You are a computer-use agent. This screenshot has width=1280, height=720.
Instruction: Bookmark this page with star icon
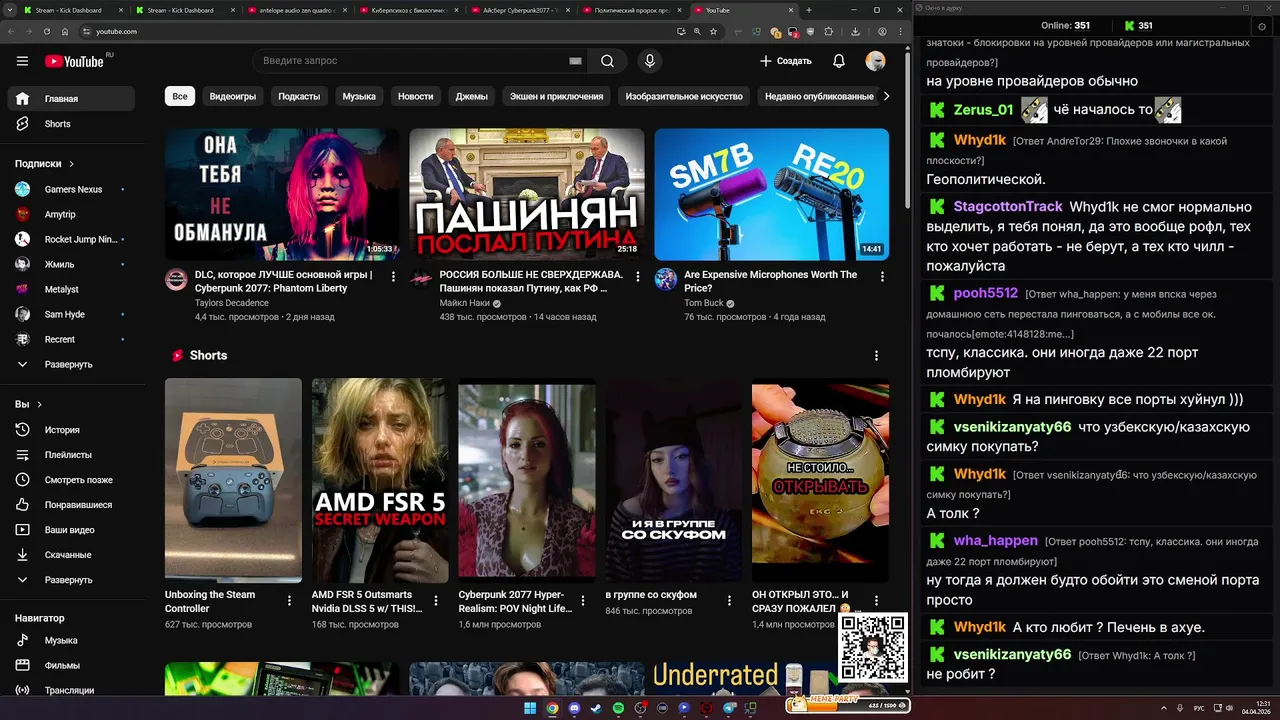(x=713, y=31)
